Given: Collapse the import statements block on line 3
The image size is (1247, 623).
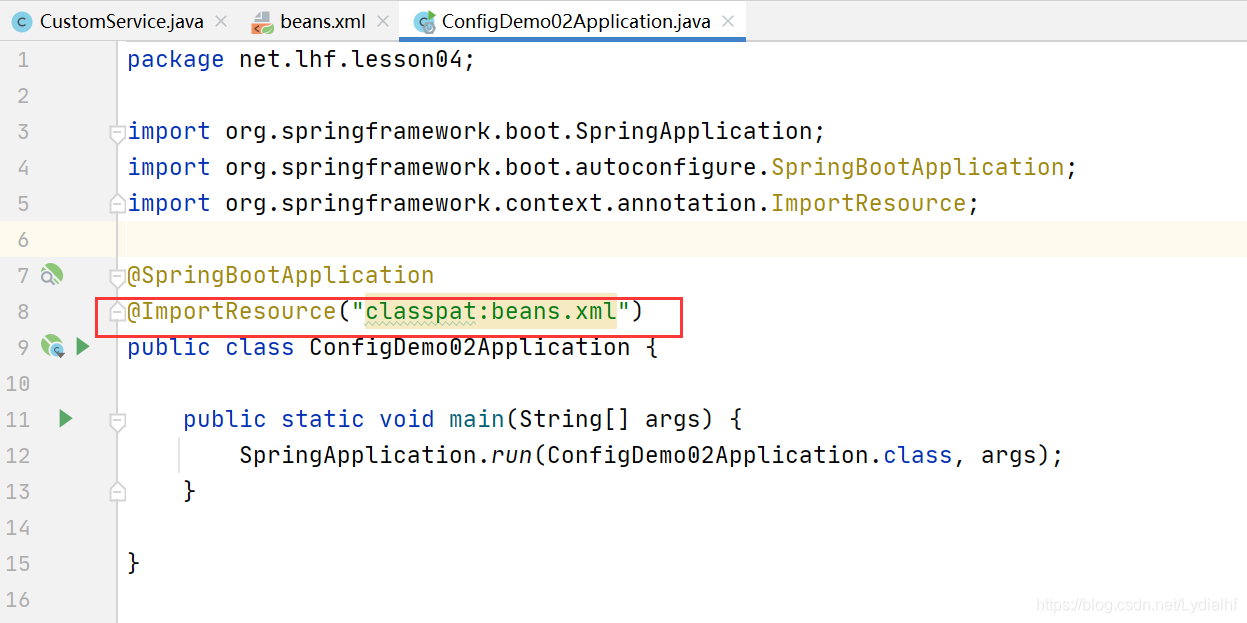Looking at the screenshot, I should [117, 132].
